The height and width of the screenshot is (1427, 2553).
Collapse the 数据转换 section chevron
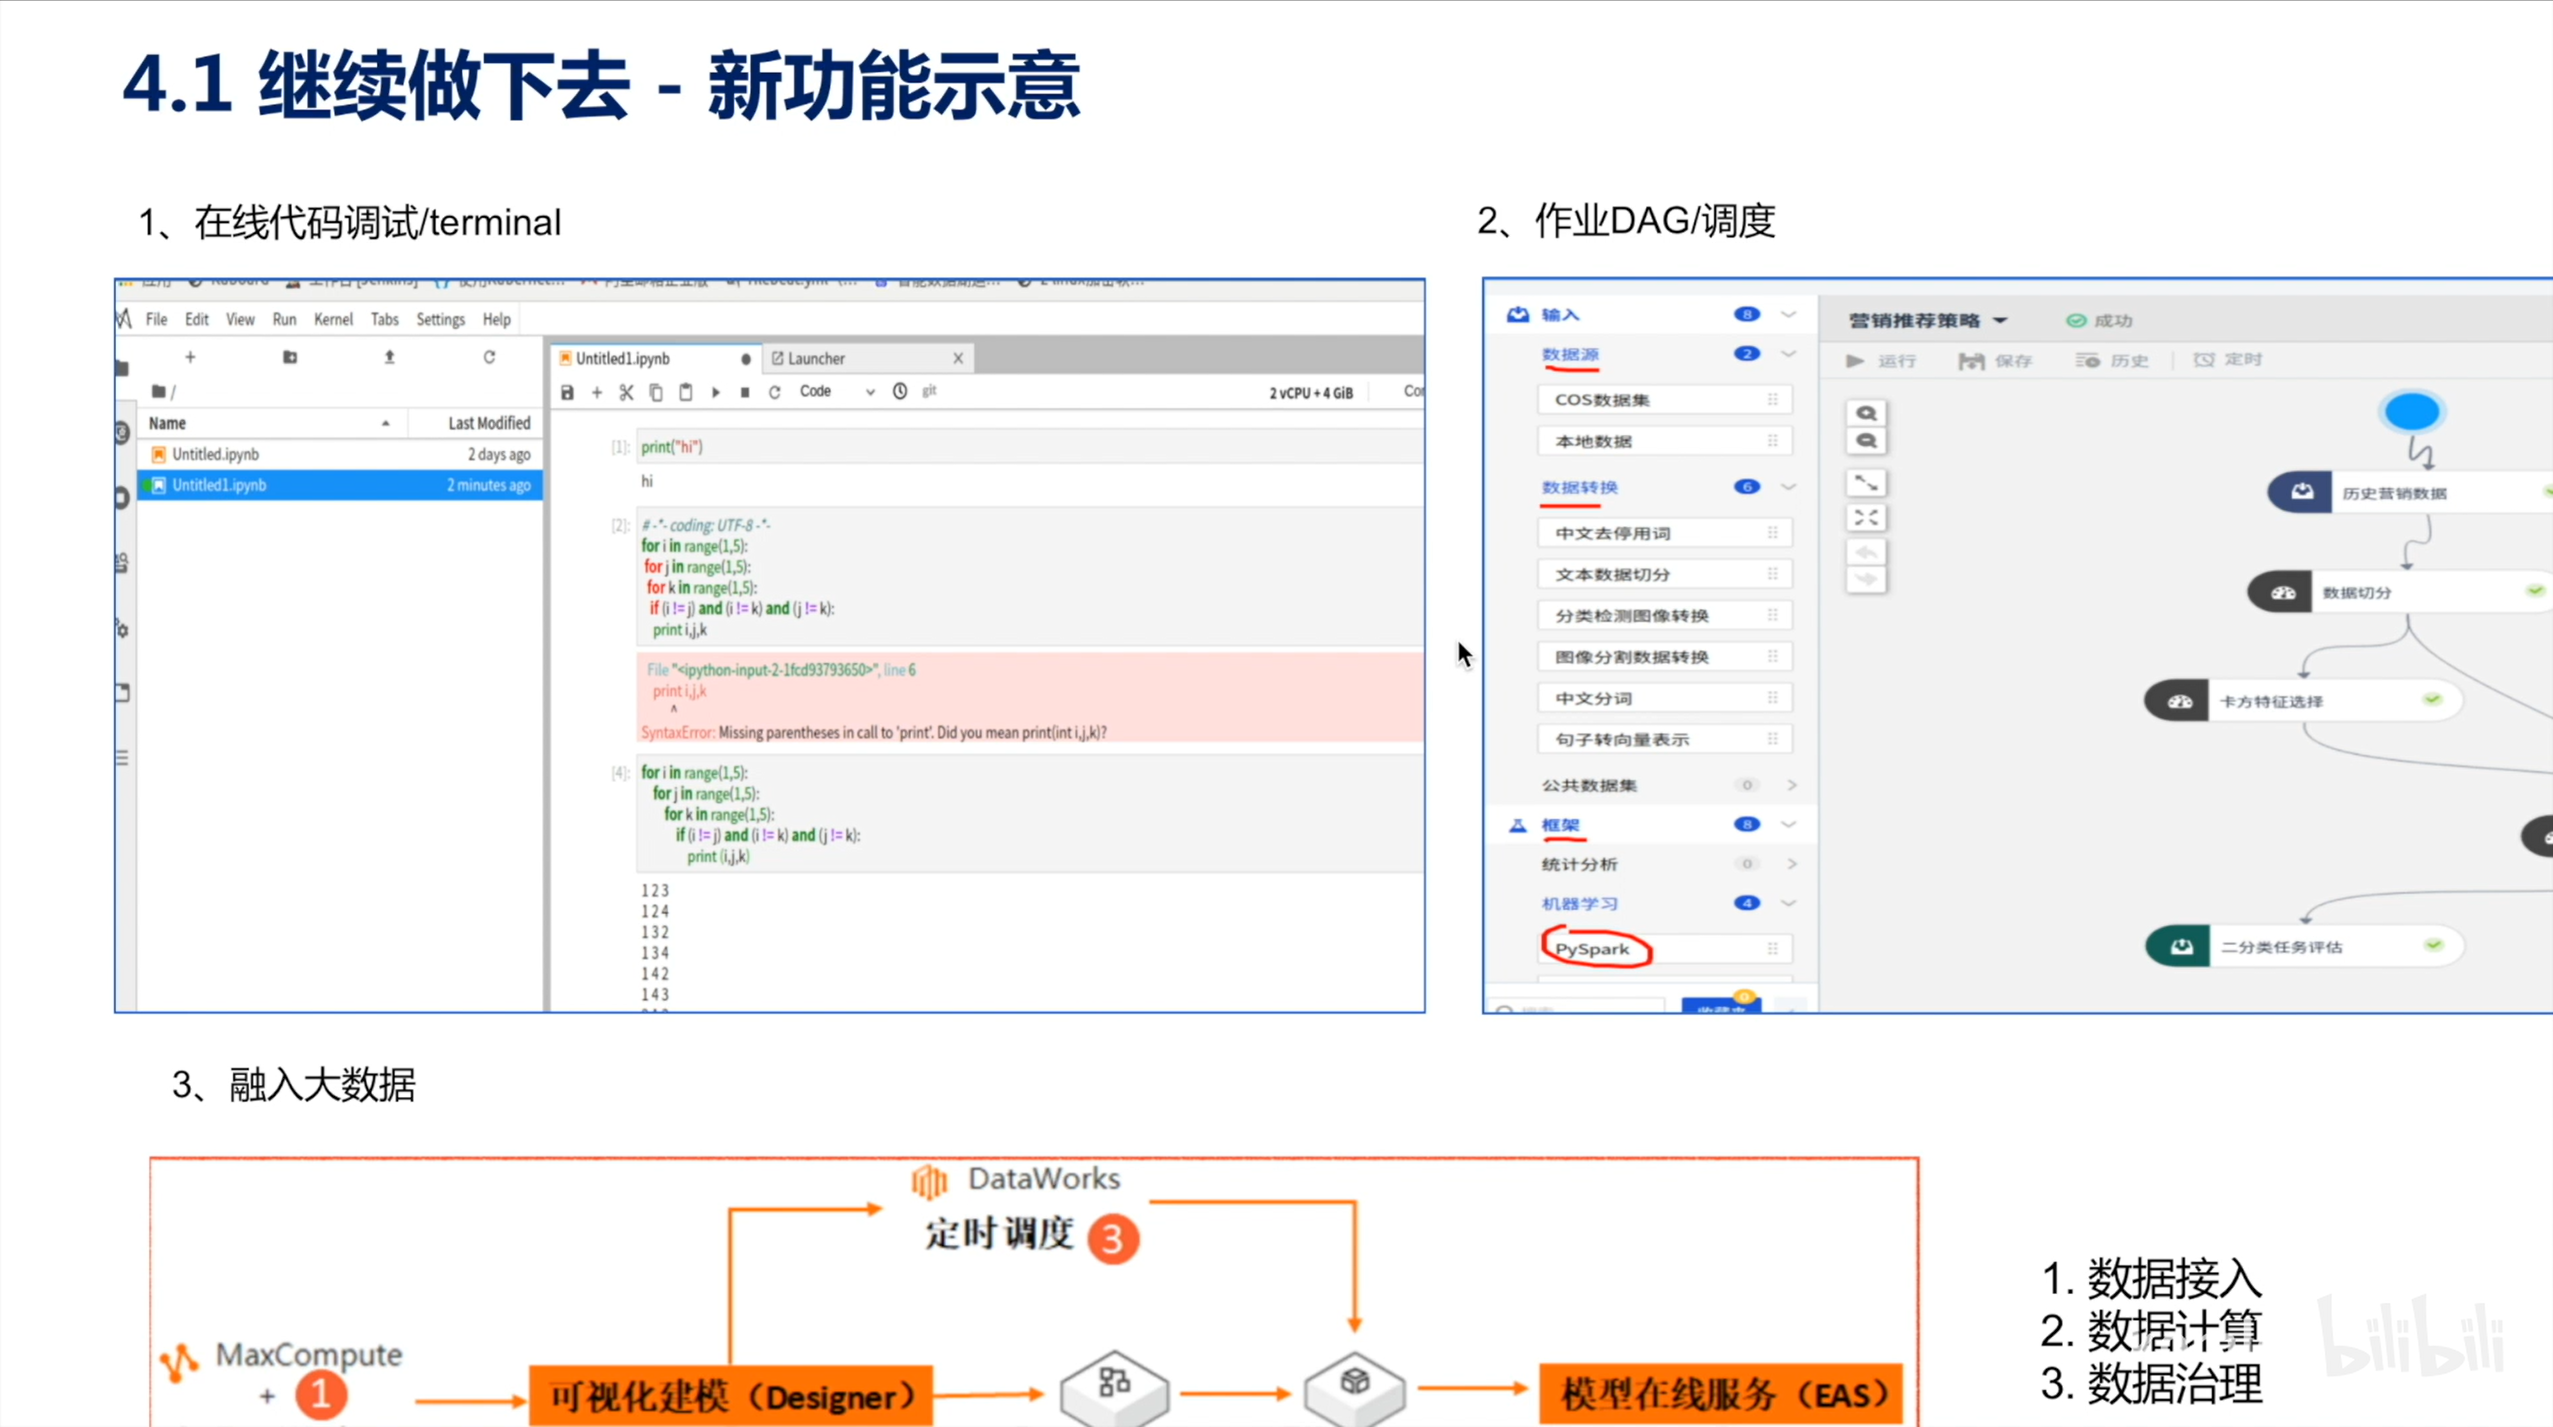click(1789, 487)
